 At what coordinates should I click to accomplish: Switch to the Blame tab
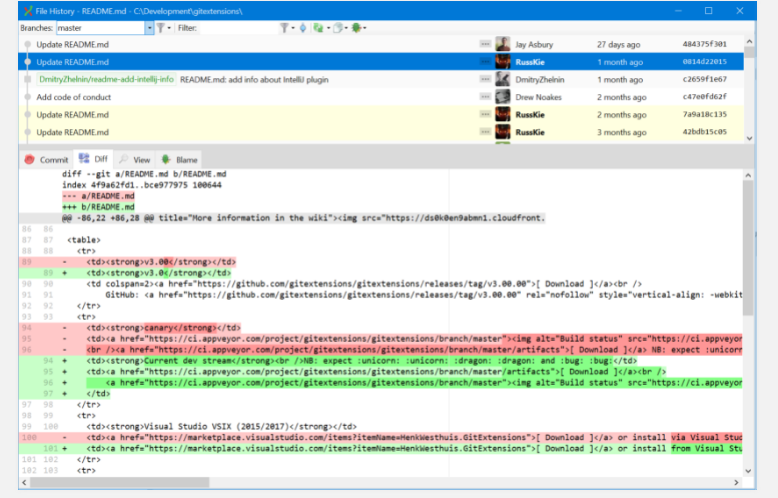pos(180,160)
